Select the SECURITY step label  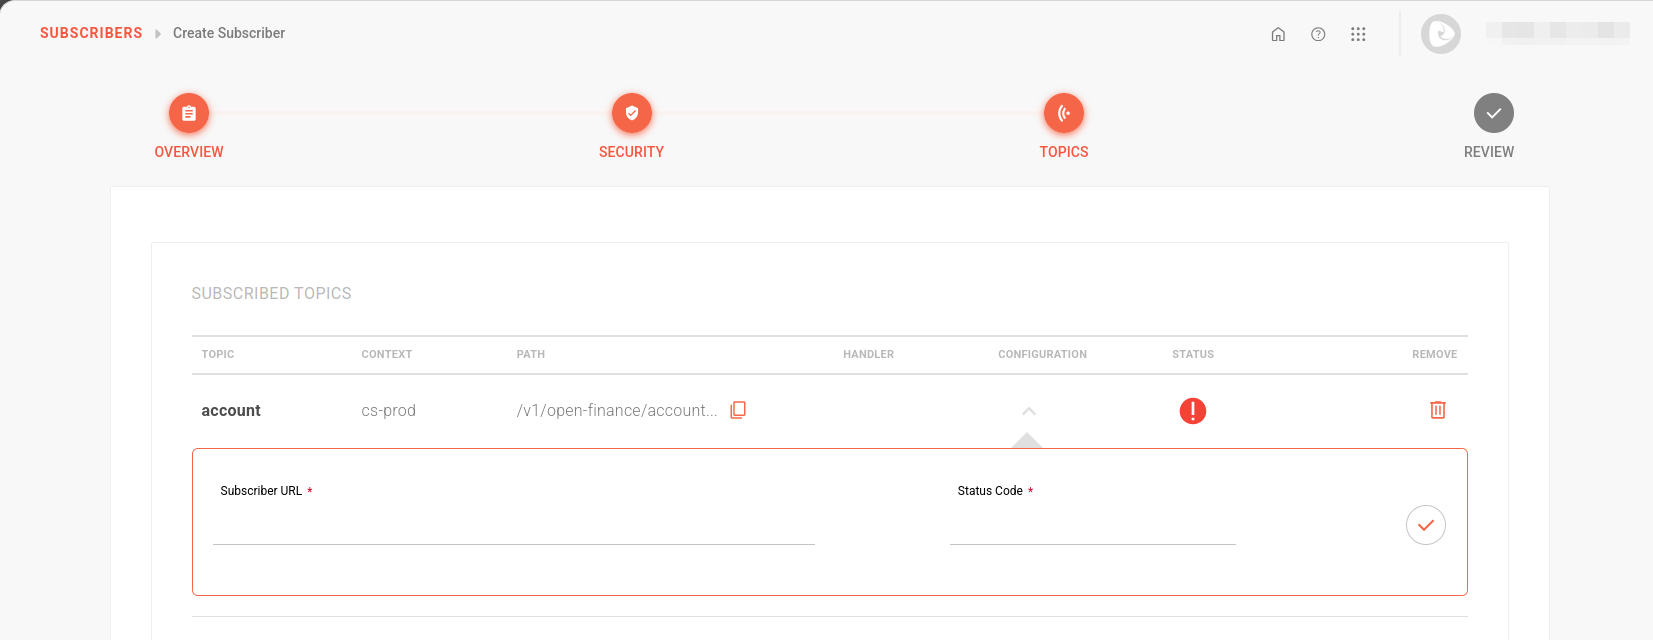coord(631,152)
